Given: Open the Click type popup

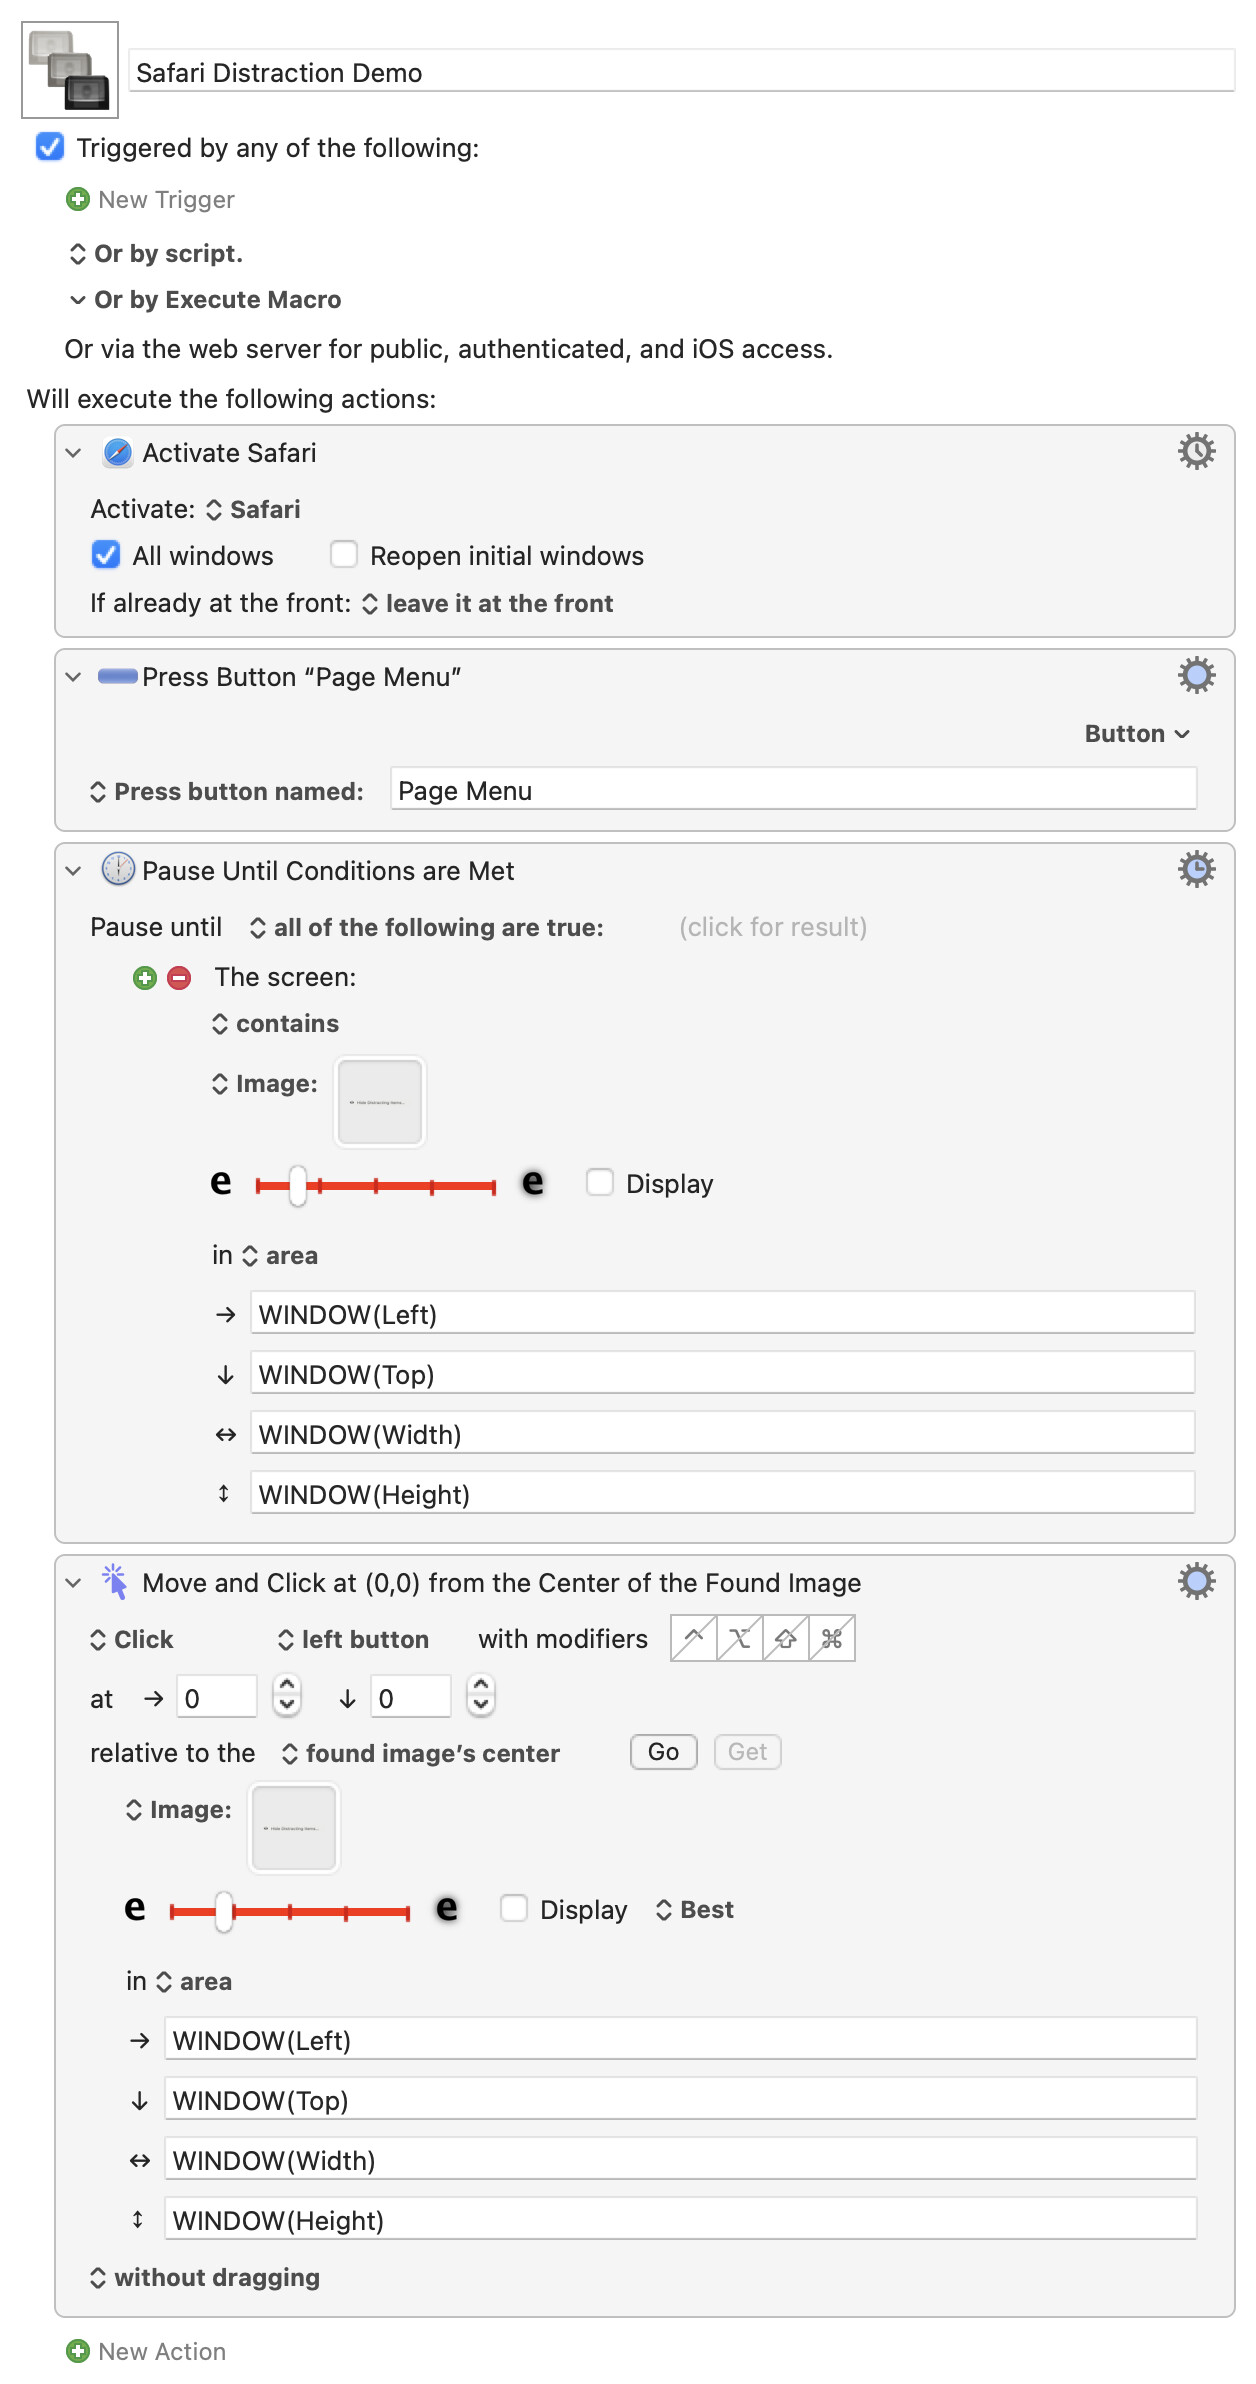Looking at the screenshot, I should click(131, 1639).
